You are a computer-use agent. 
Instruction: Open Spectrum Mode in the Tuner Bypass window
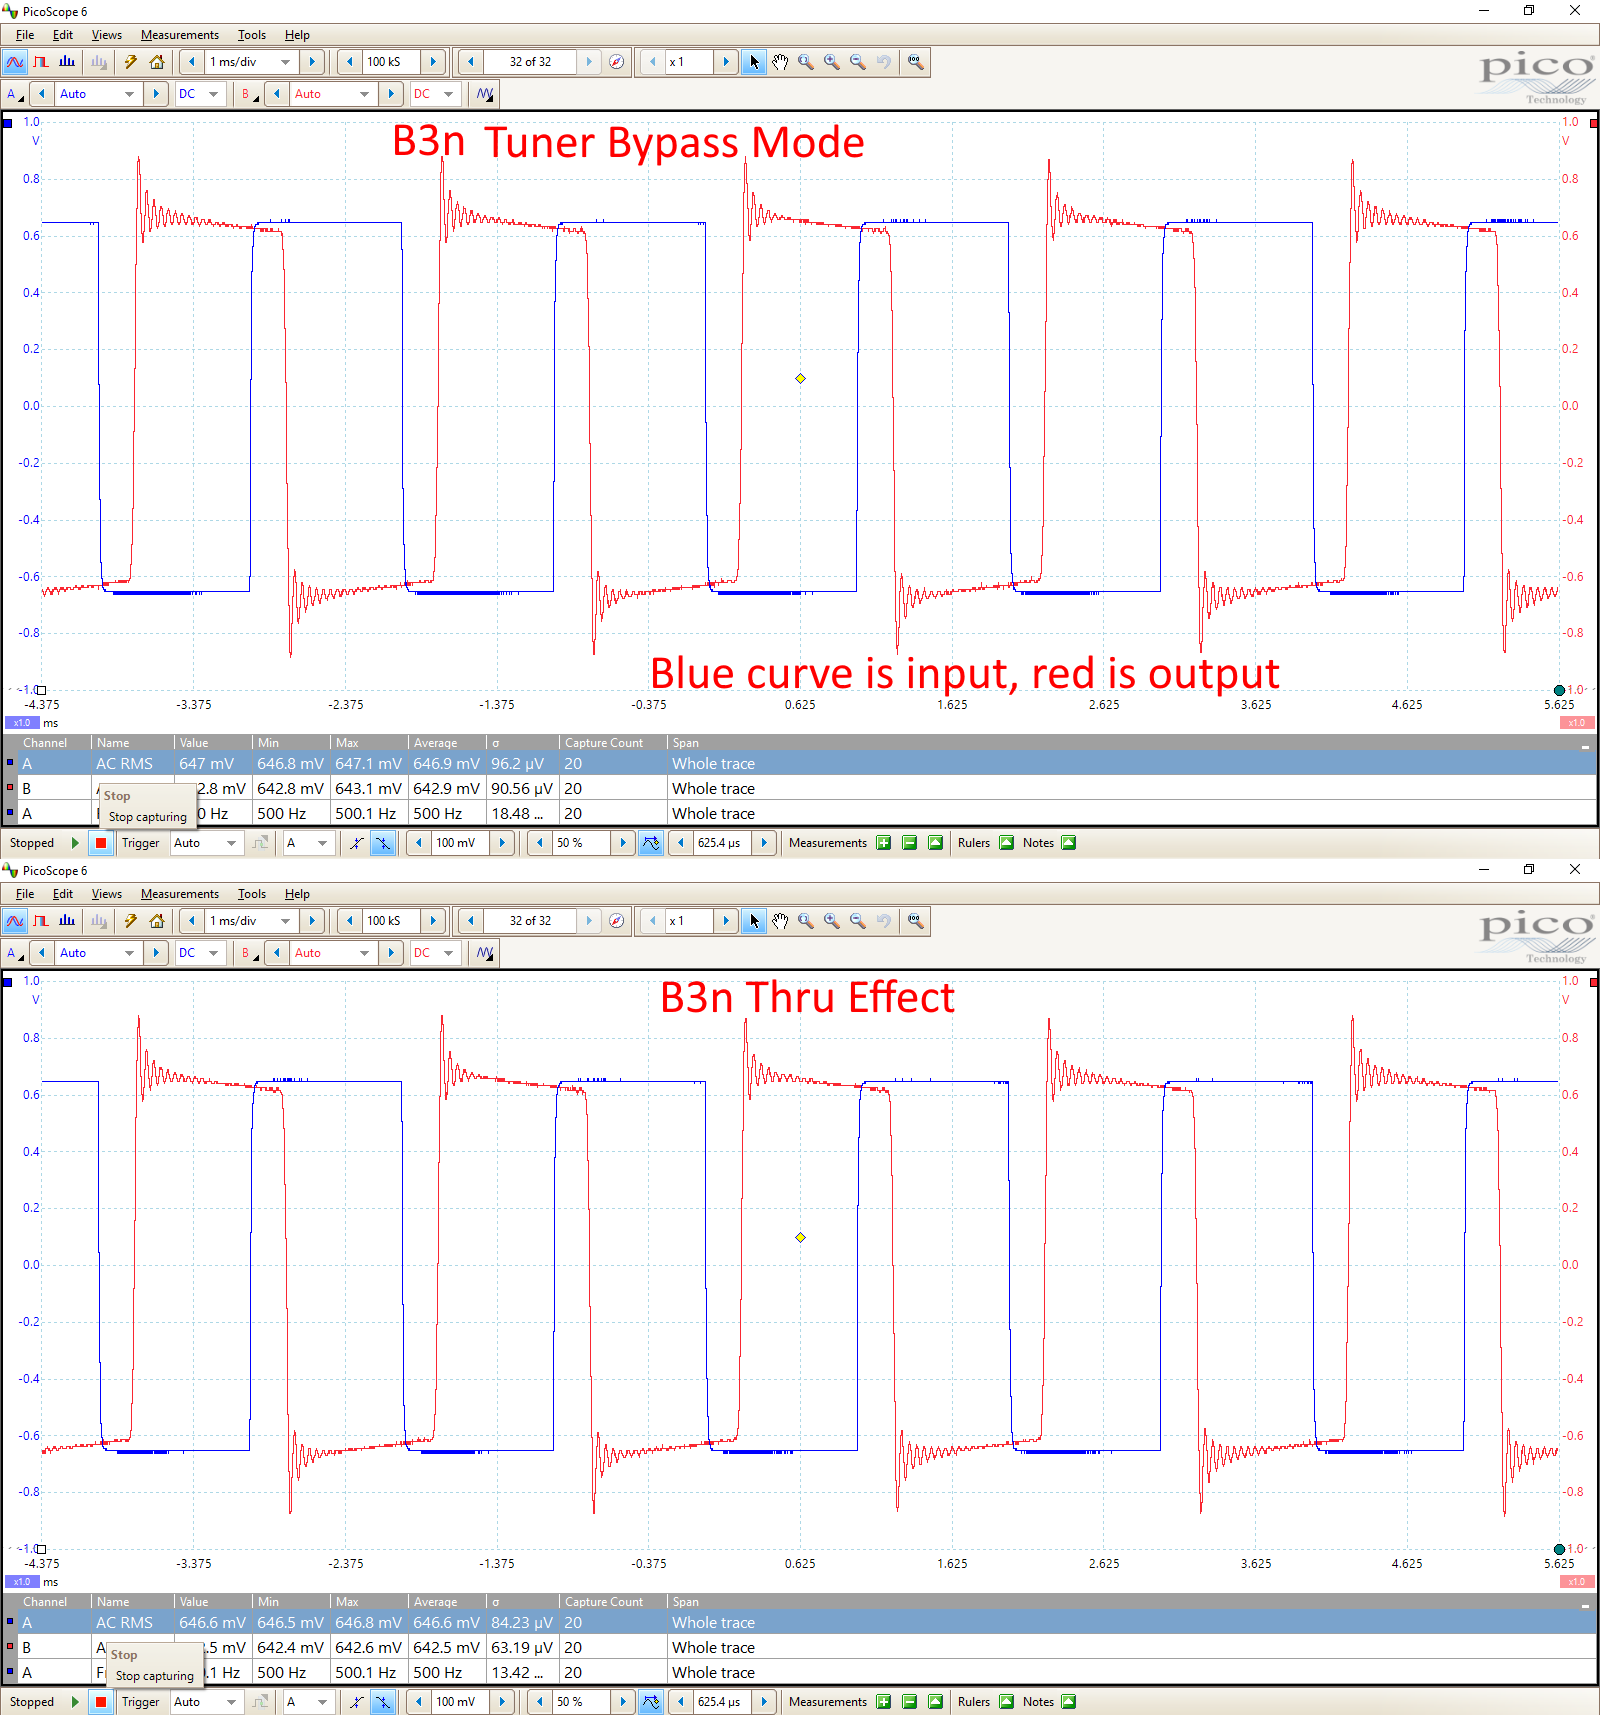[x=67, y=62]
